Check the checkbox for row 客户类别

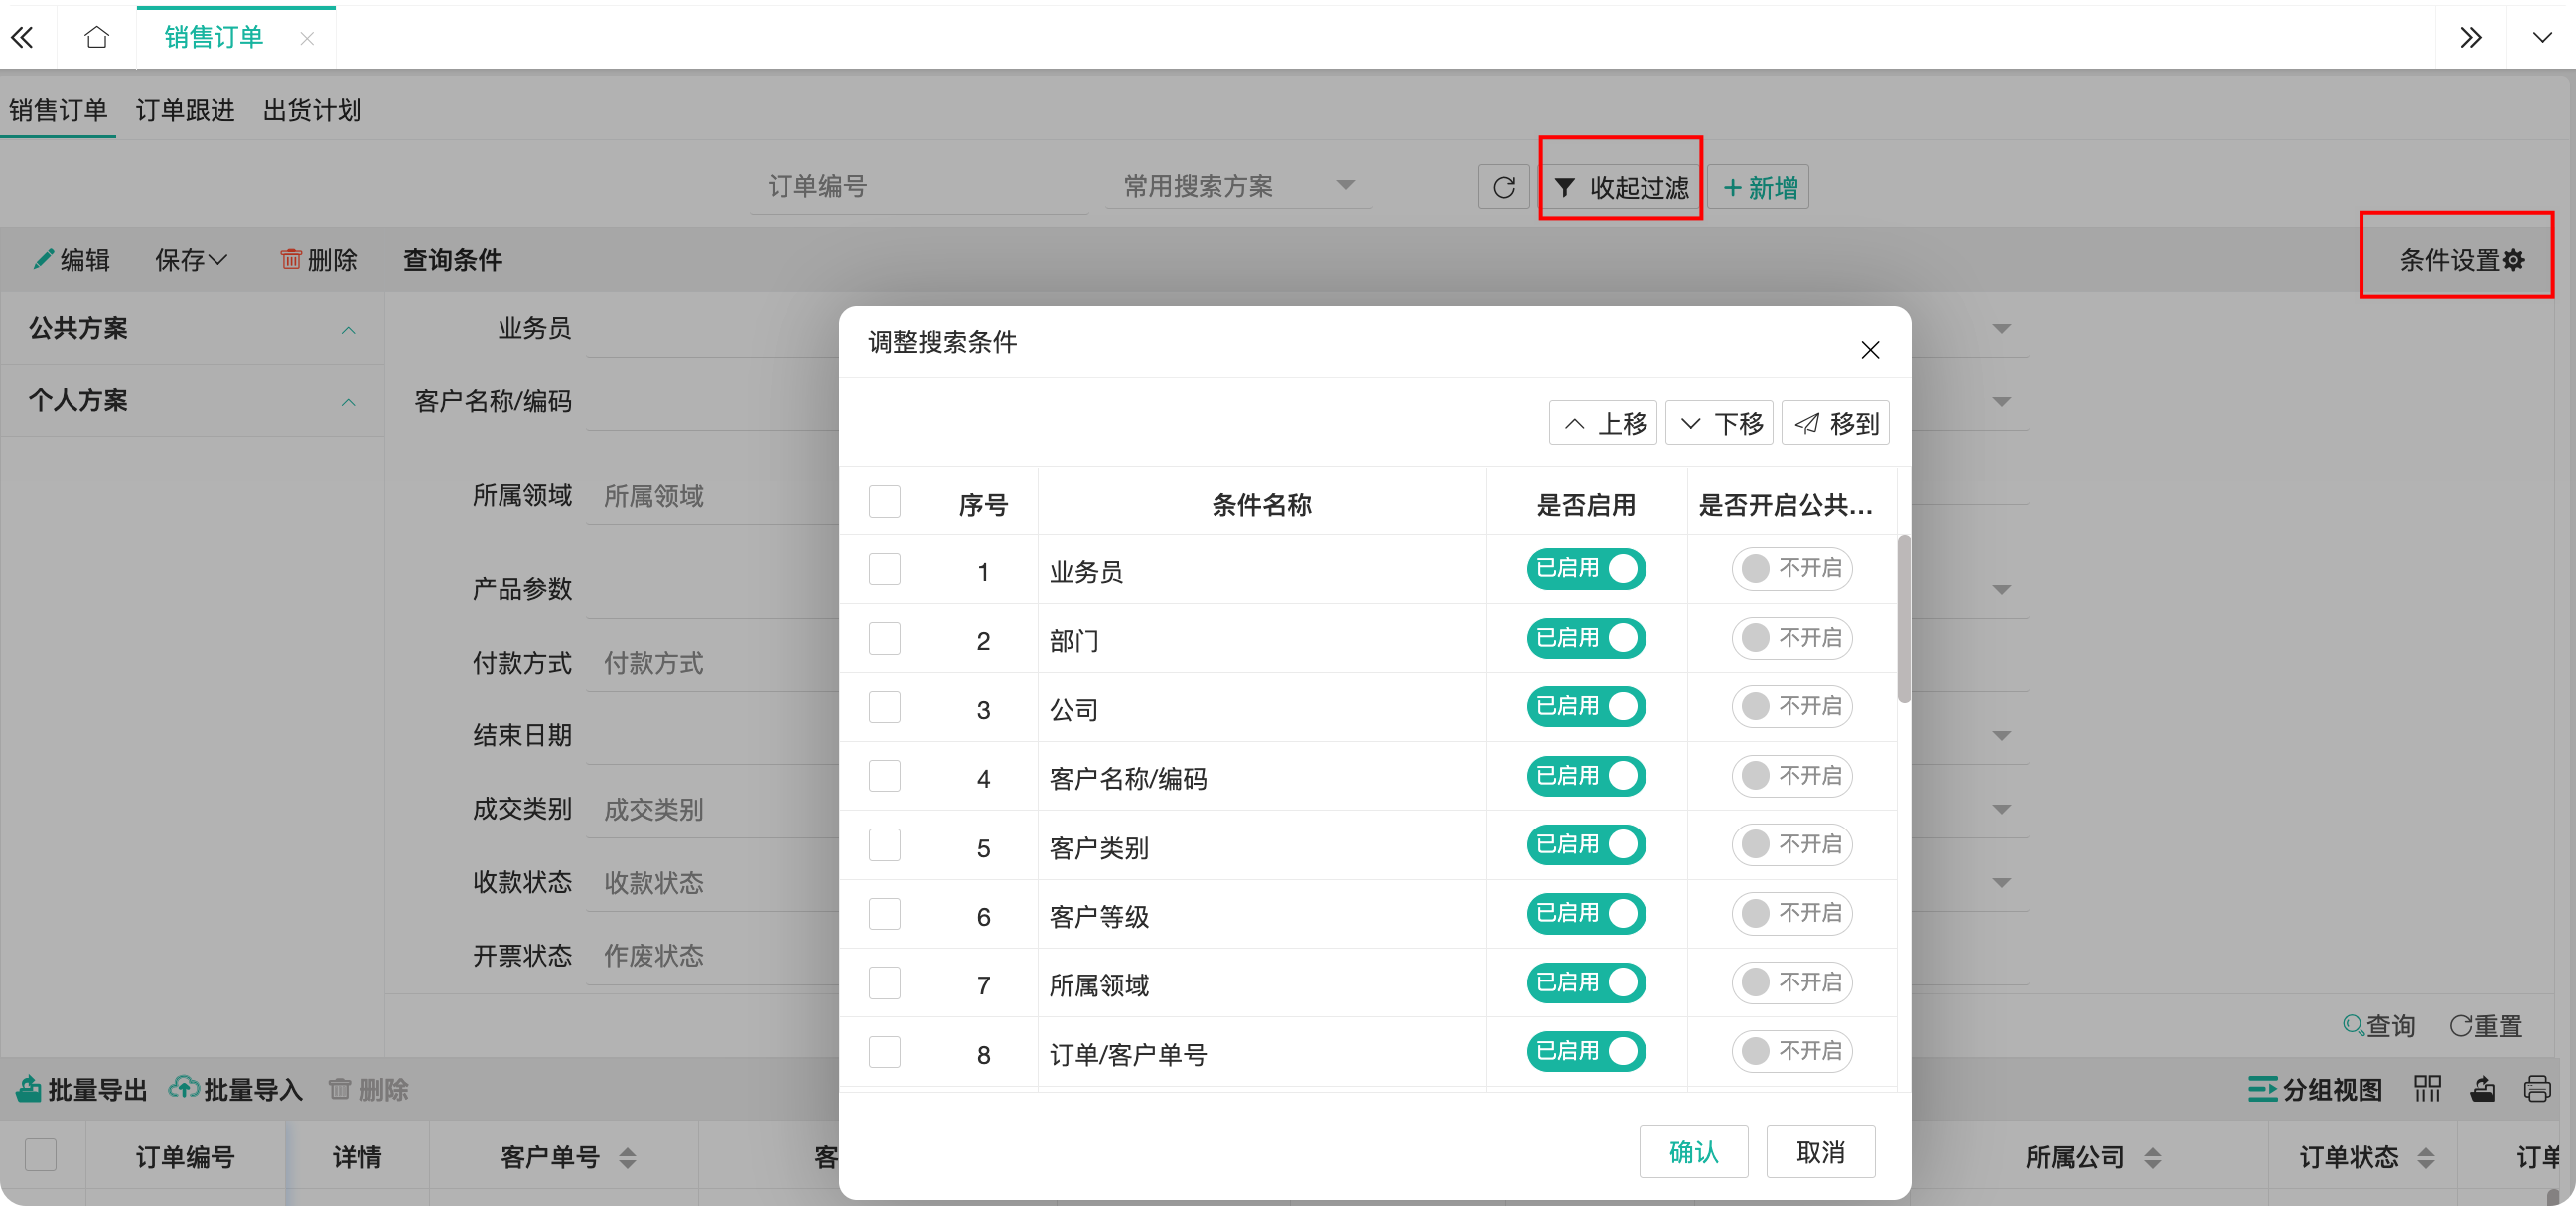point(884,845)
